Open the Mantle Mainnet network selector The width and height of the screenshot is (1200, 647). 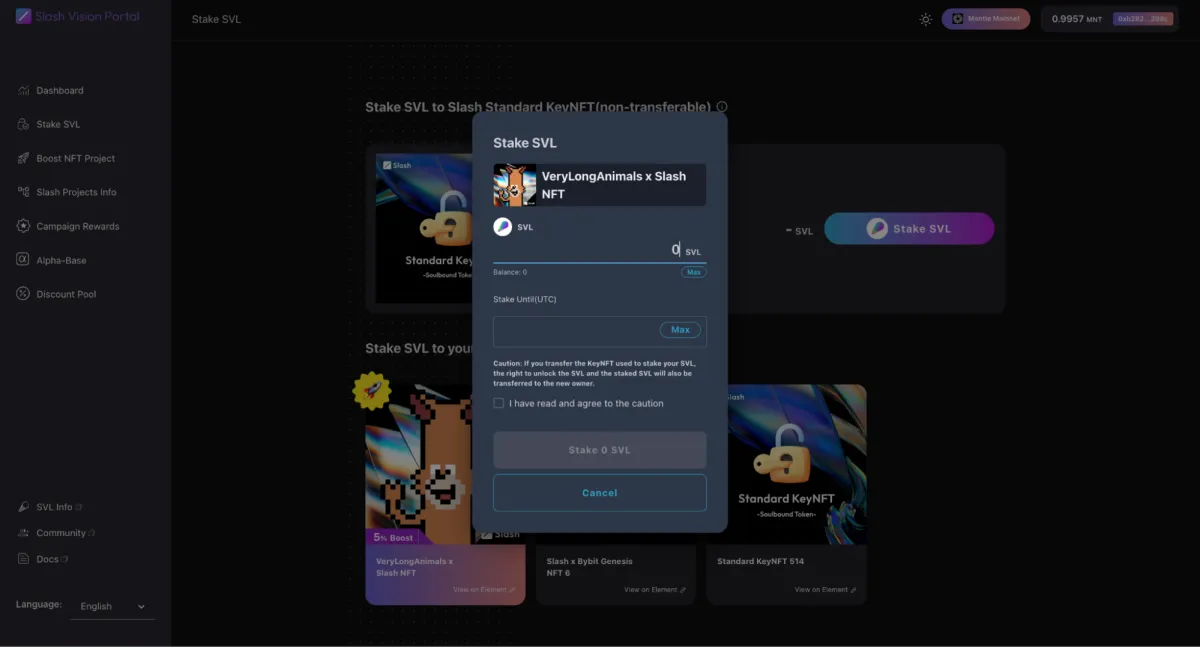(985, 19)
